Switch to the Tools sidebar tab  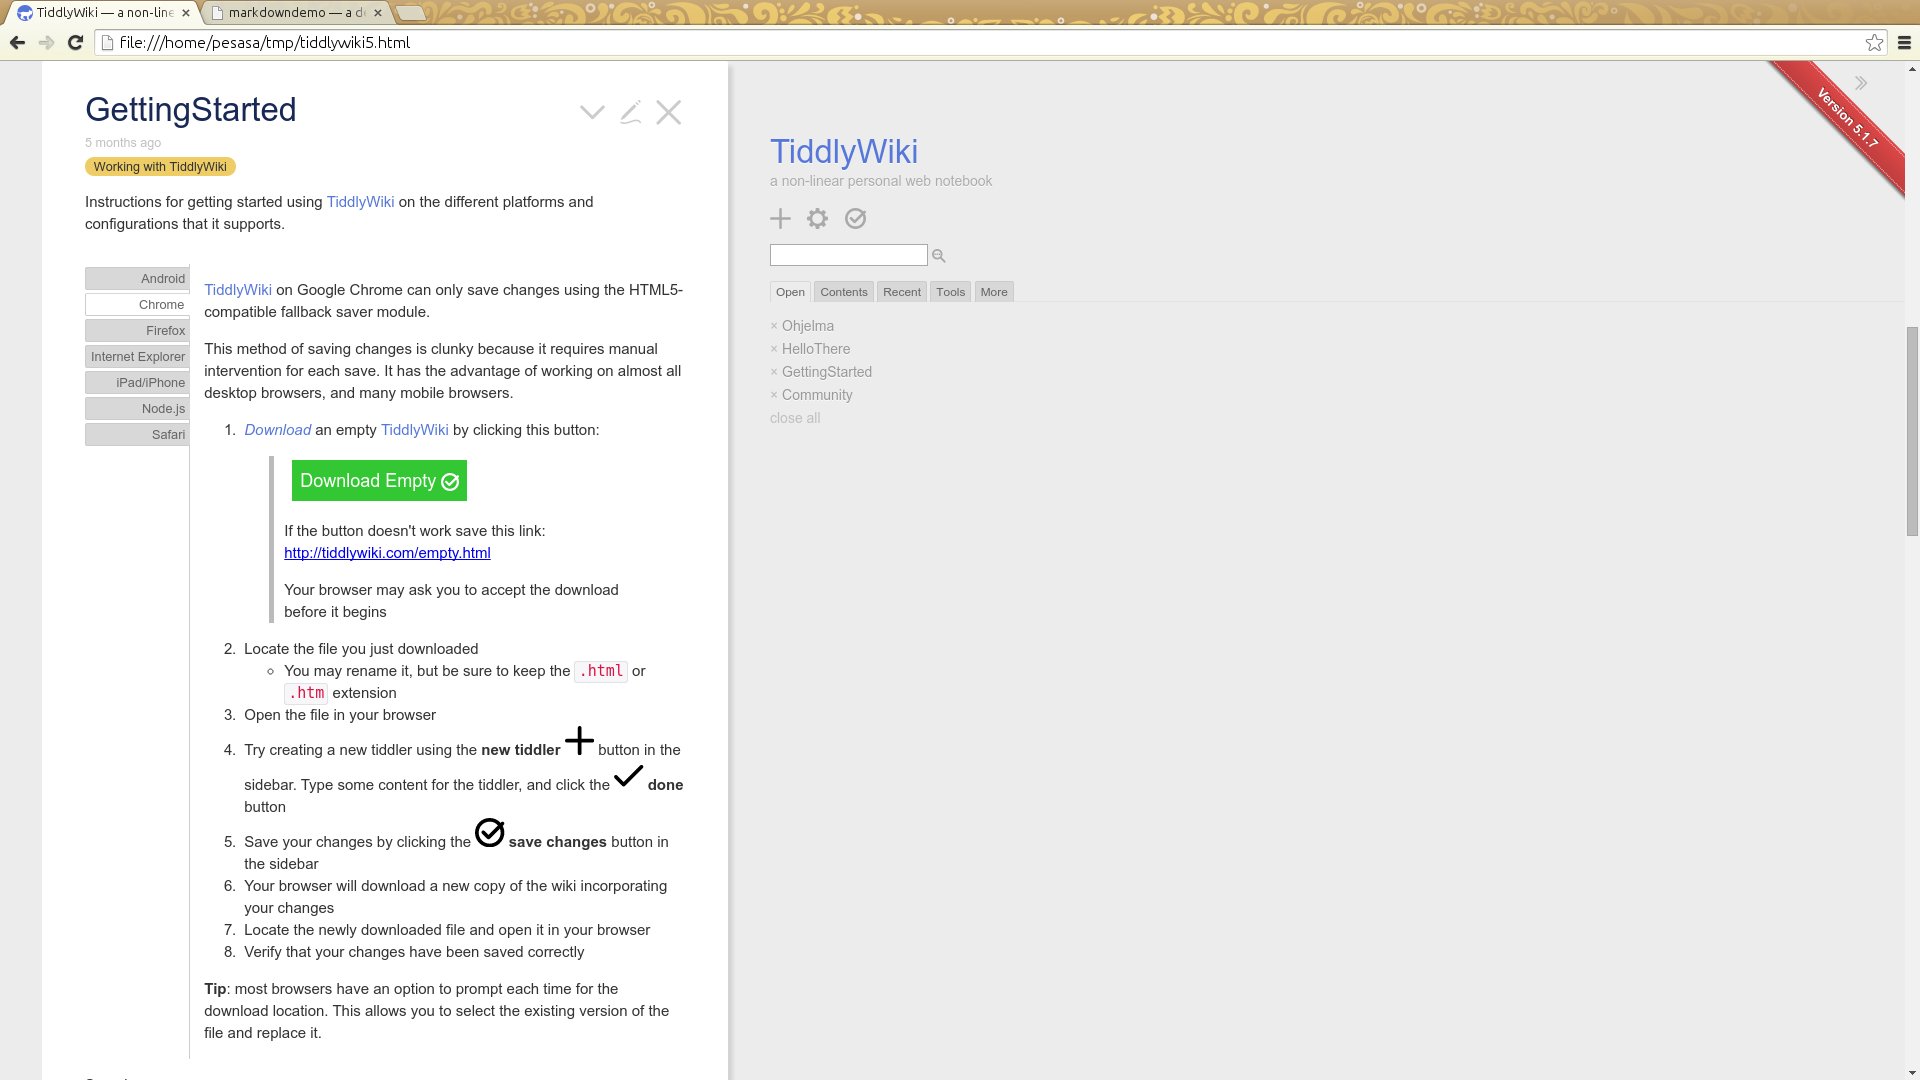click(950, 292)
